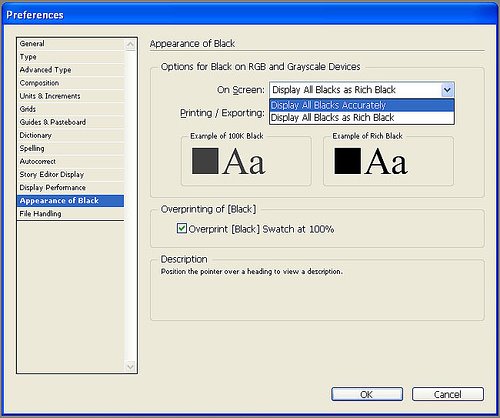Open File Handling preferences

point(70,214)
